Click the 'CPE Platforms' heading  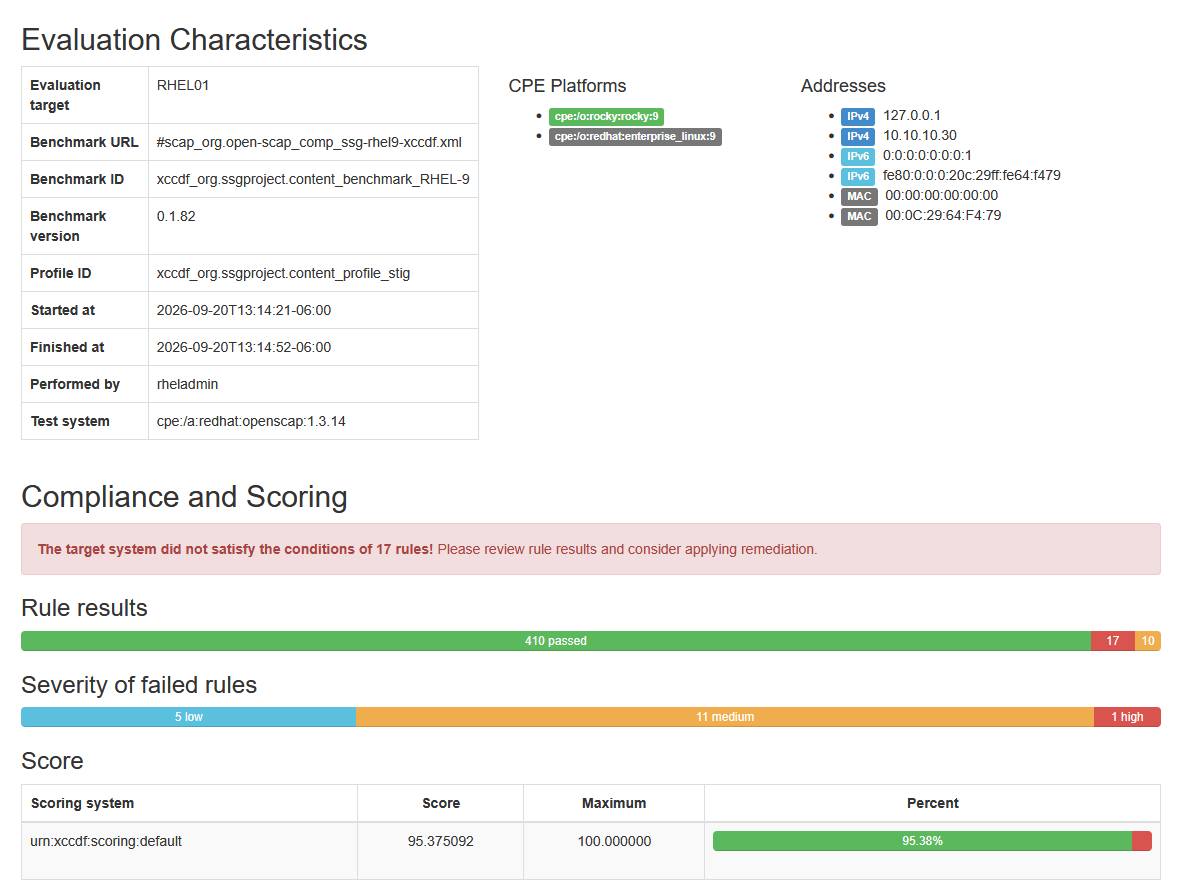point(568,86)
